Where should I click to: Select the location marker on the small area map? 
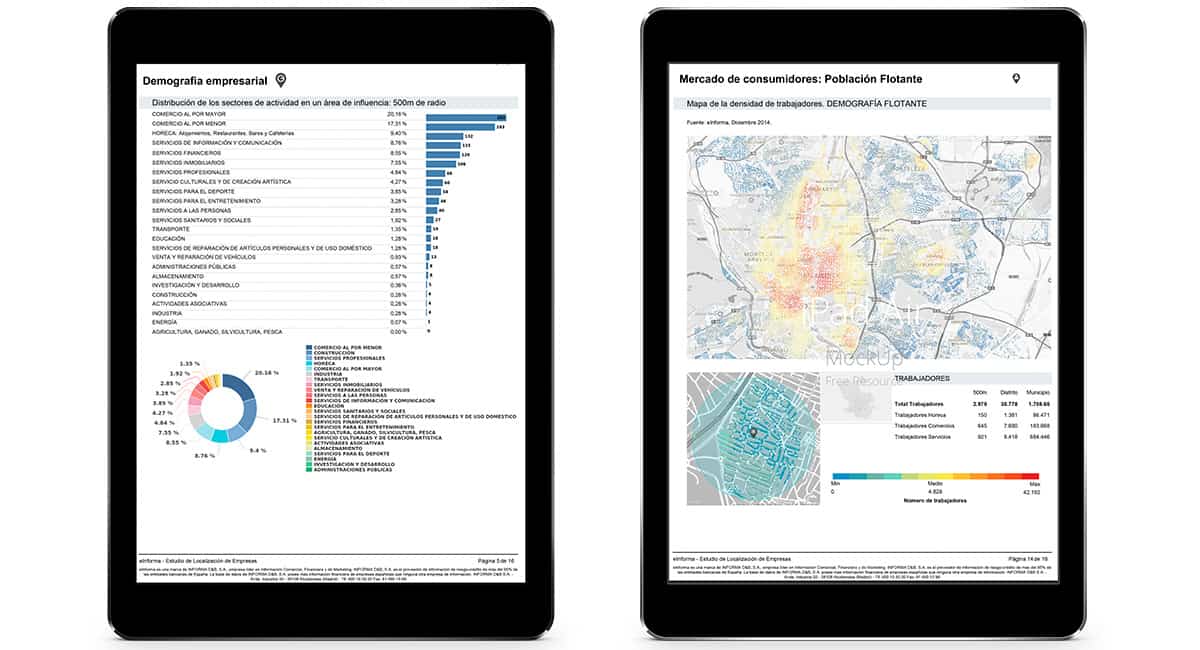click(753, 433)
